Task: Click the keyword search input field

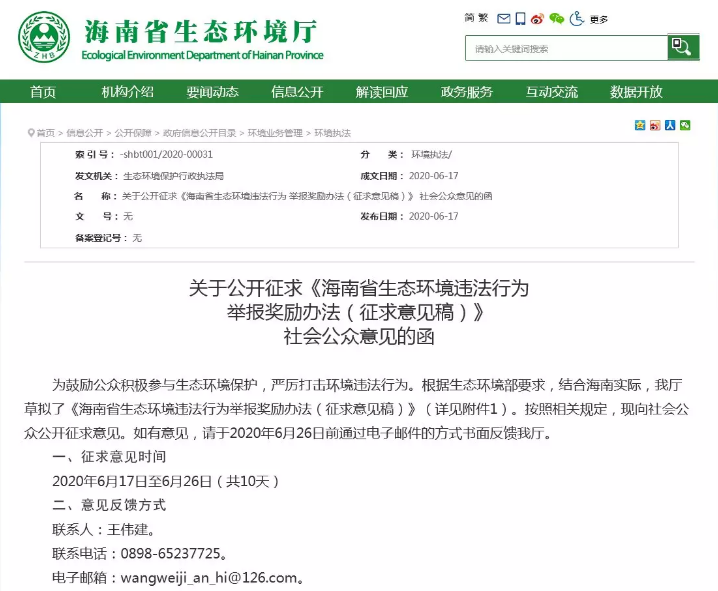Action: 566,48
